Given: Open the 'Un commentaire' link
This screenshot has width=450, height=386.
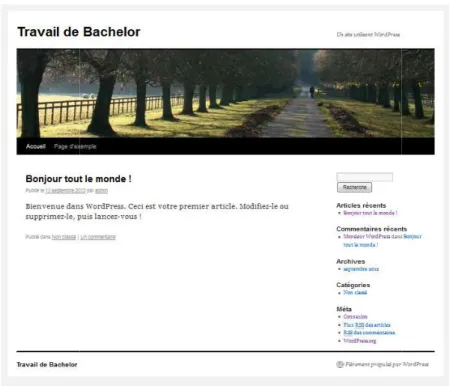Looking at the screenshot, I should [x=98, y=237].
